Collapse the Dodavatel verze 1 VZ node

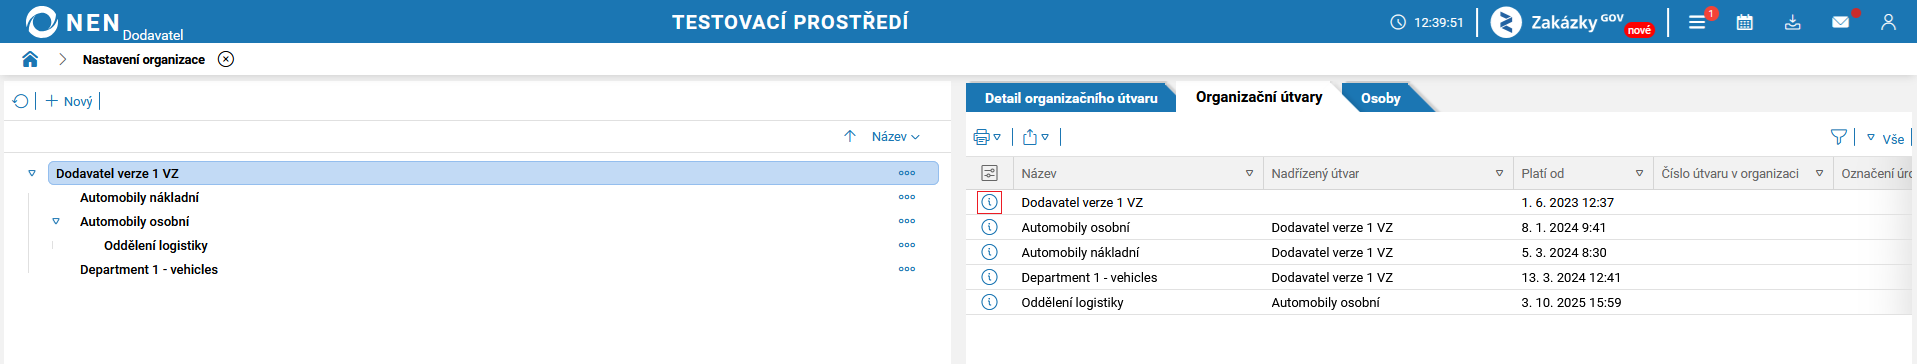pos(32,173)
